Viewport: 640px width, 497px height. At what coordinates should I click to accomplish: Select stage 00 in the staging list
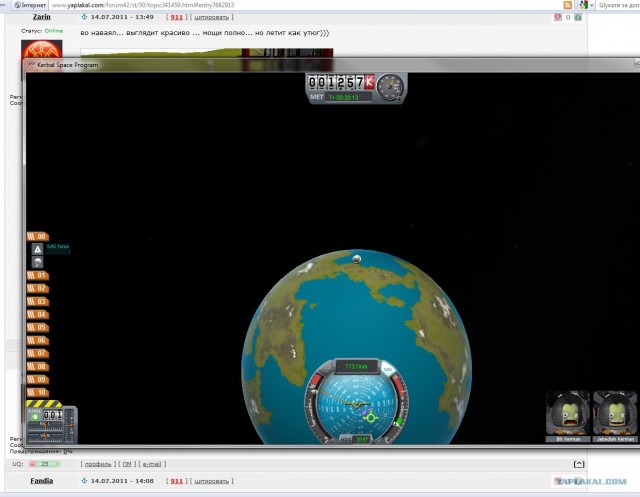point(38,236)
